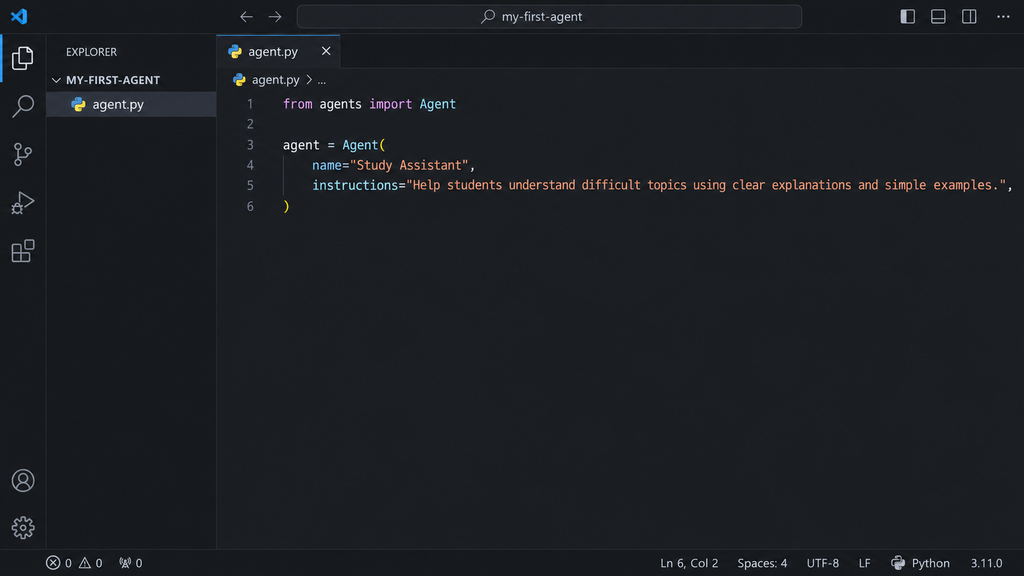This screenshot has height=576, width=1024.
Task: Click the "name" parameter on line 4
Action: 327,165
